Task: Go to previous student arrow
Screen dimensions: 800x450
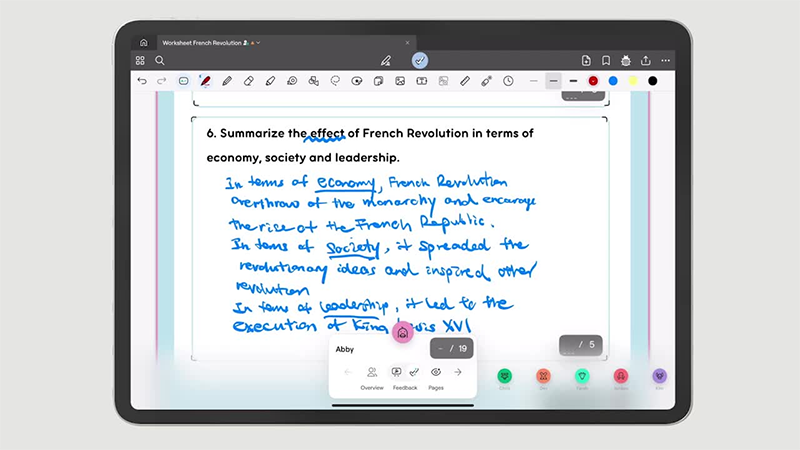Action: 348,372
